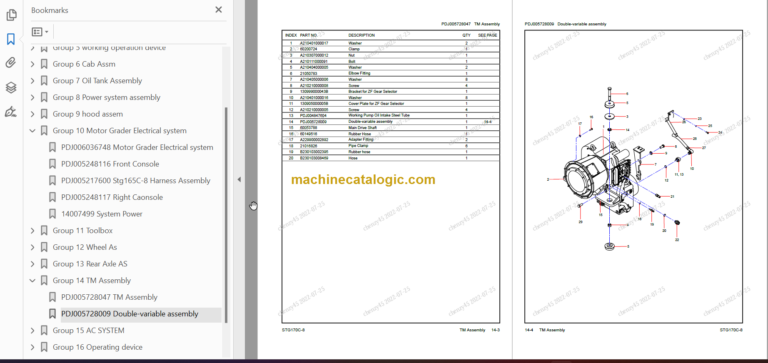768x363 pixels.
Task: Open bookmark Group 7 Oil Tank Assembly
Action: 97,80
